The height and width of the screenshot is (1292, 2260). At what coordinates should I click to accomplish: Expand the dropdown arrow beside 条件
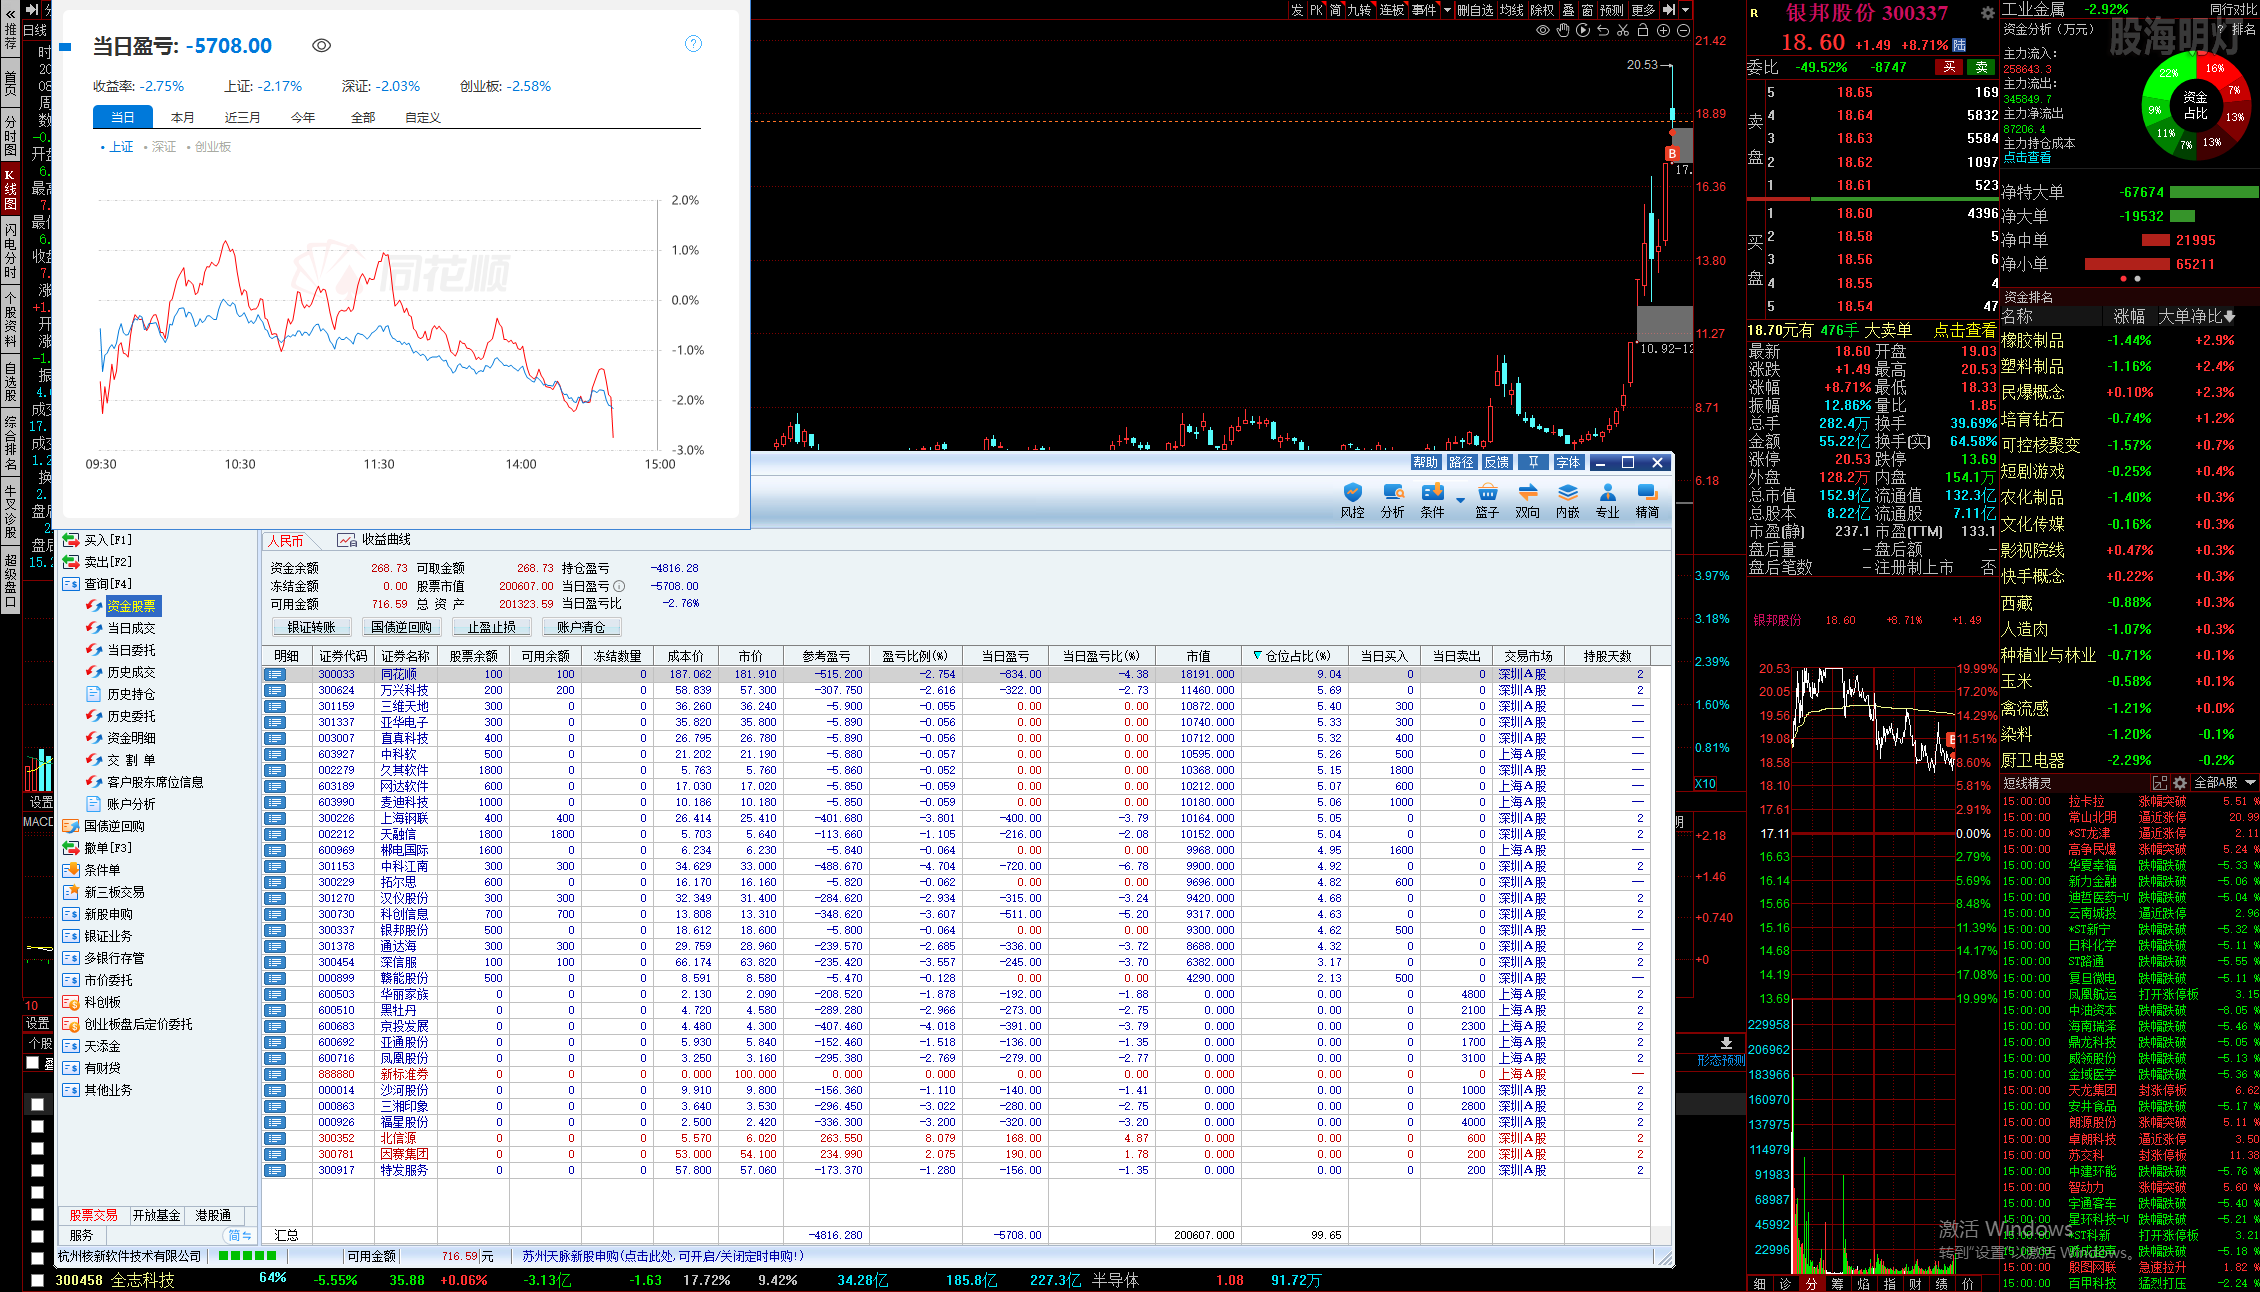[x=1460, y=500]
